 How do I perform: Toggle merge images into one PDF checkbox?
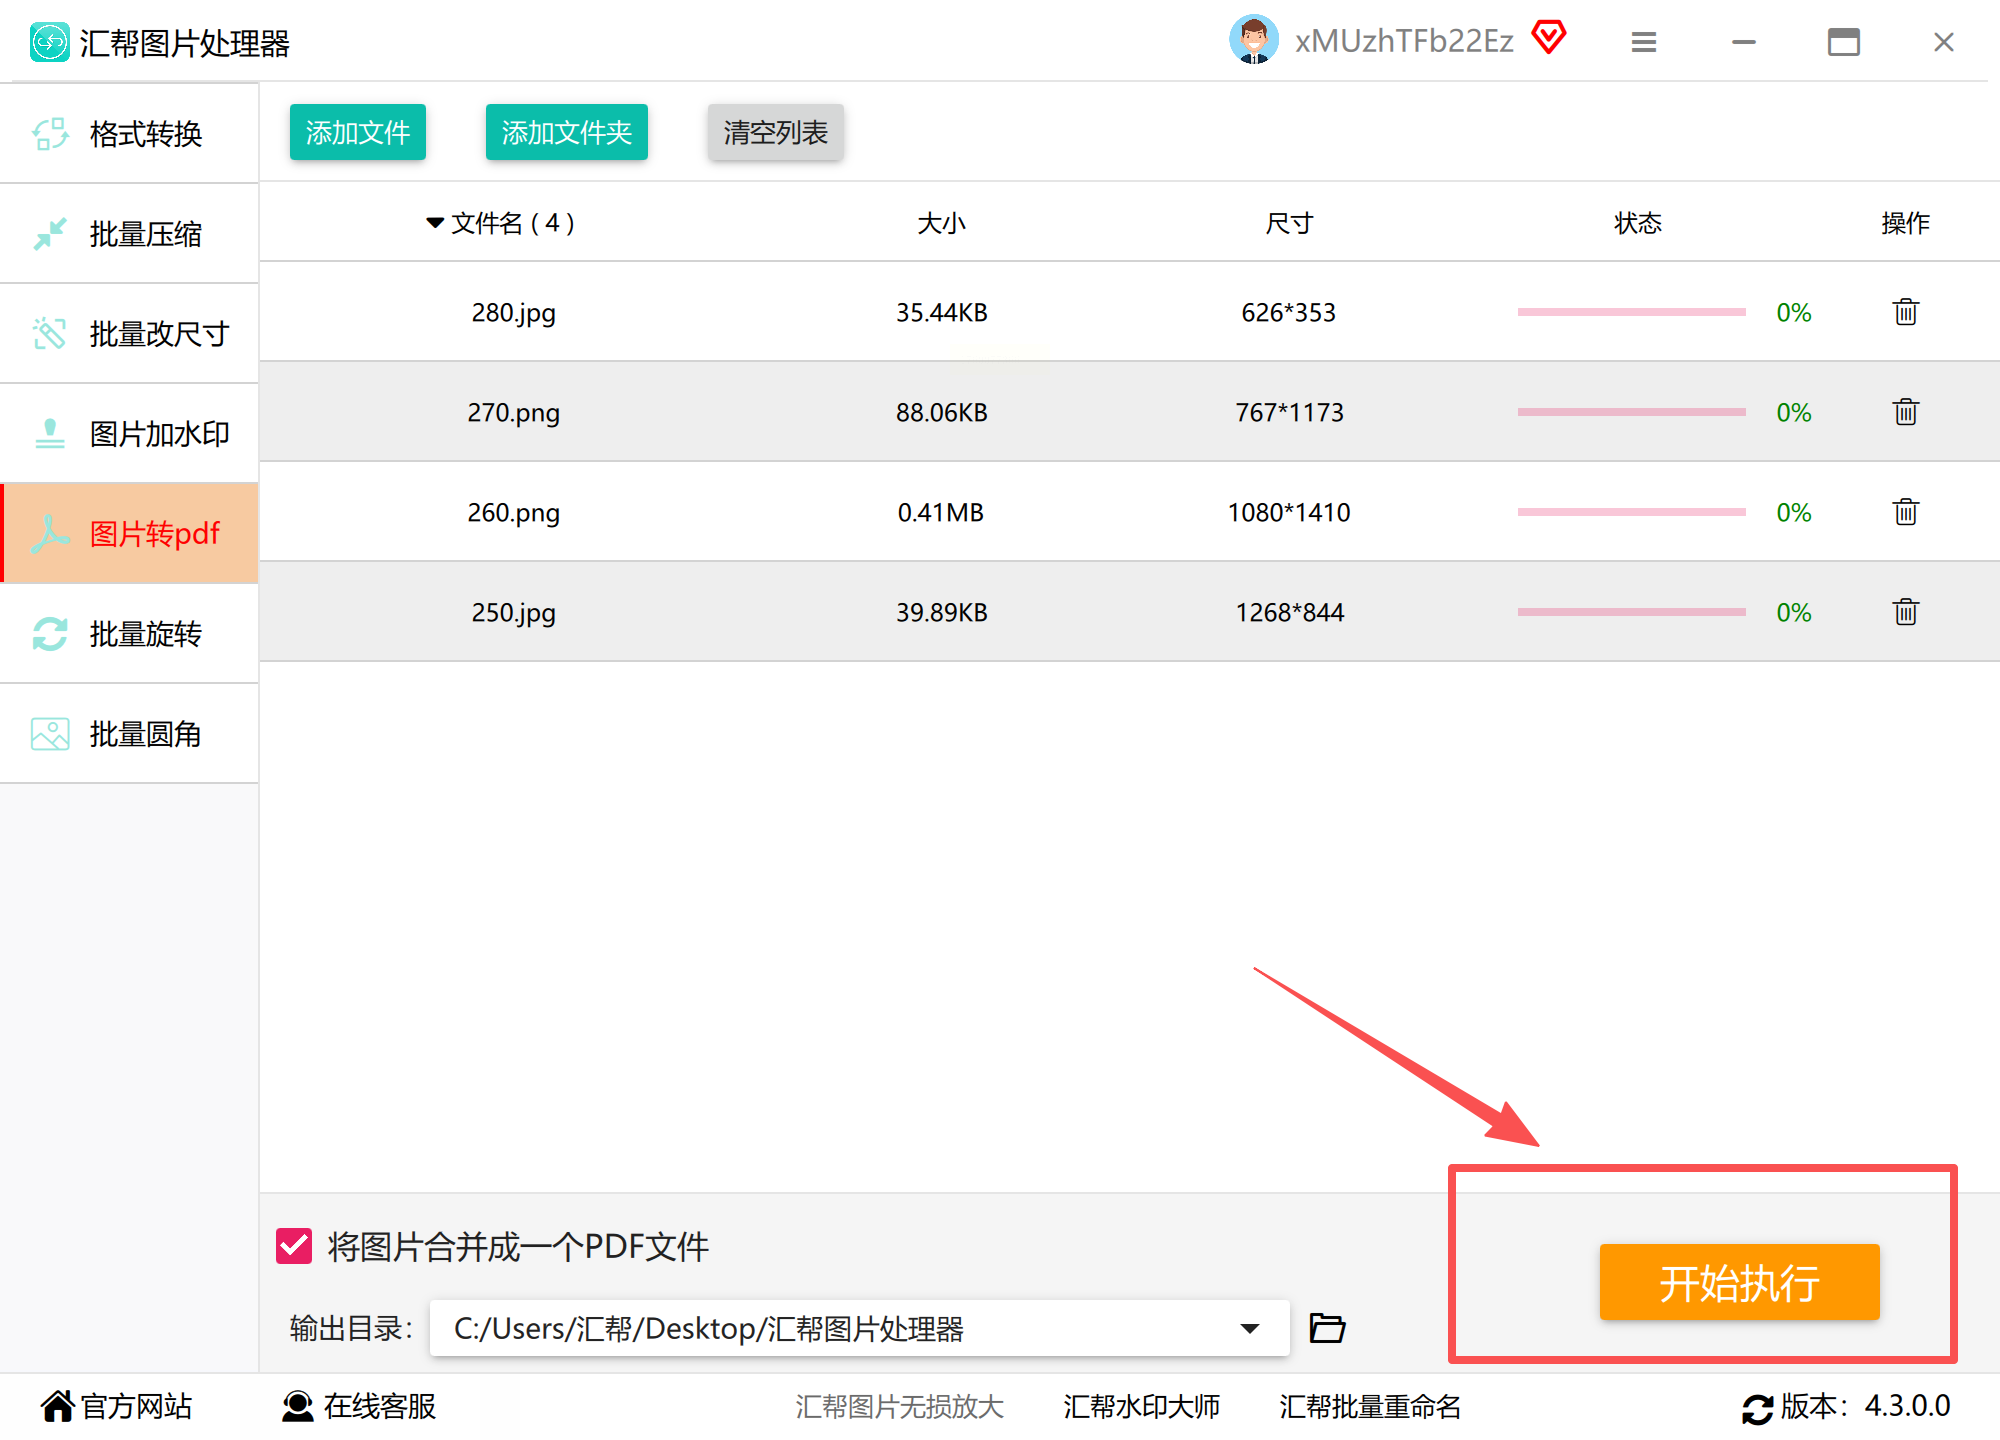click(x=294, y=1247)
